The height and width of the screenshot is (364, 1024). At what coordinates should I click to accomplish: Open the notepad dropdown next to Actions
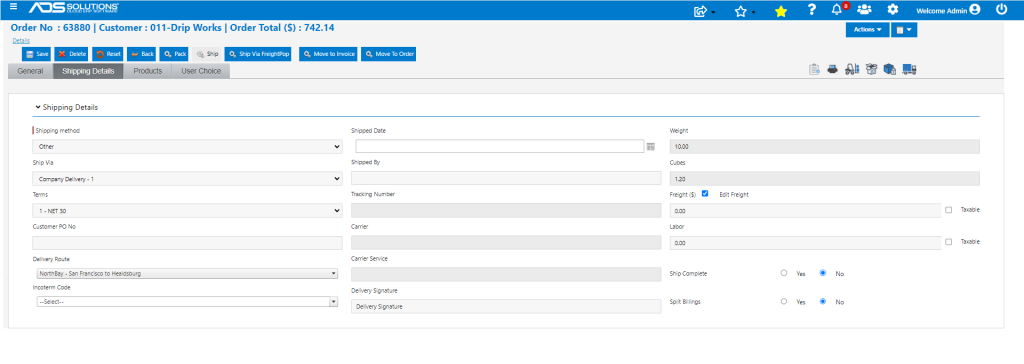pyautogui.click(x=904, y=29)
